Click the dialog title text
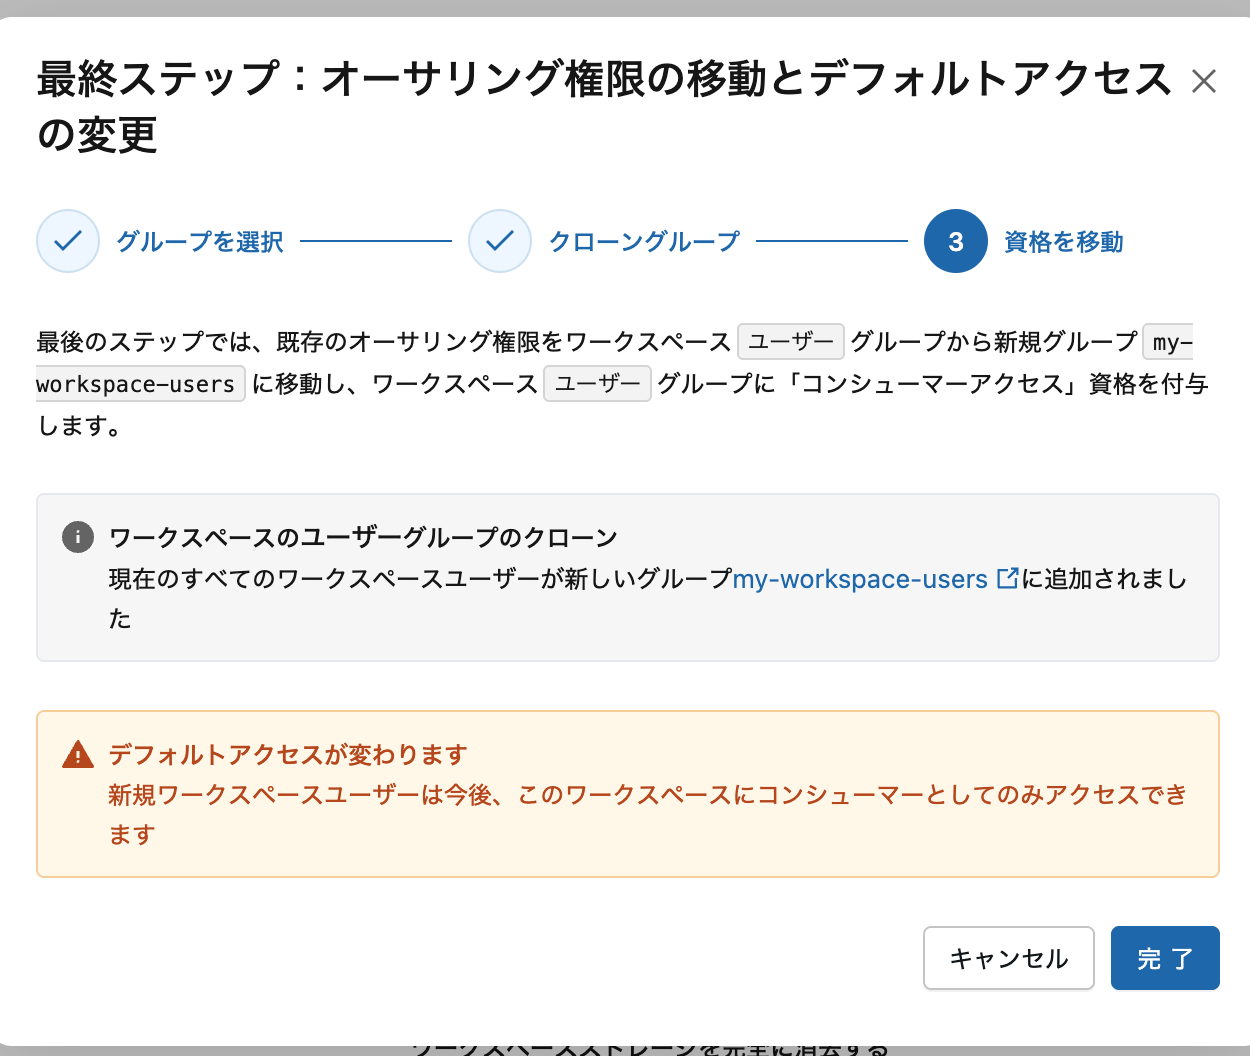The width and height of the screenshot is (1250, 1056). tap(600, 80)
